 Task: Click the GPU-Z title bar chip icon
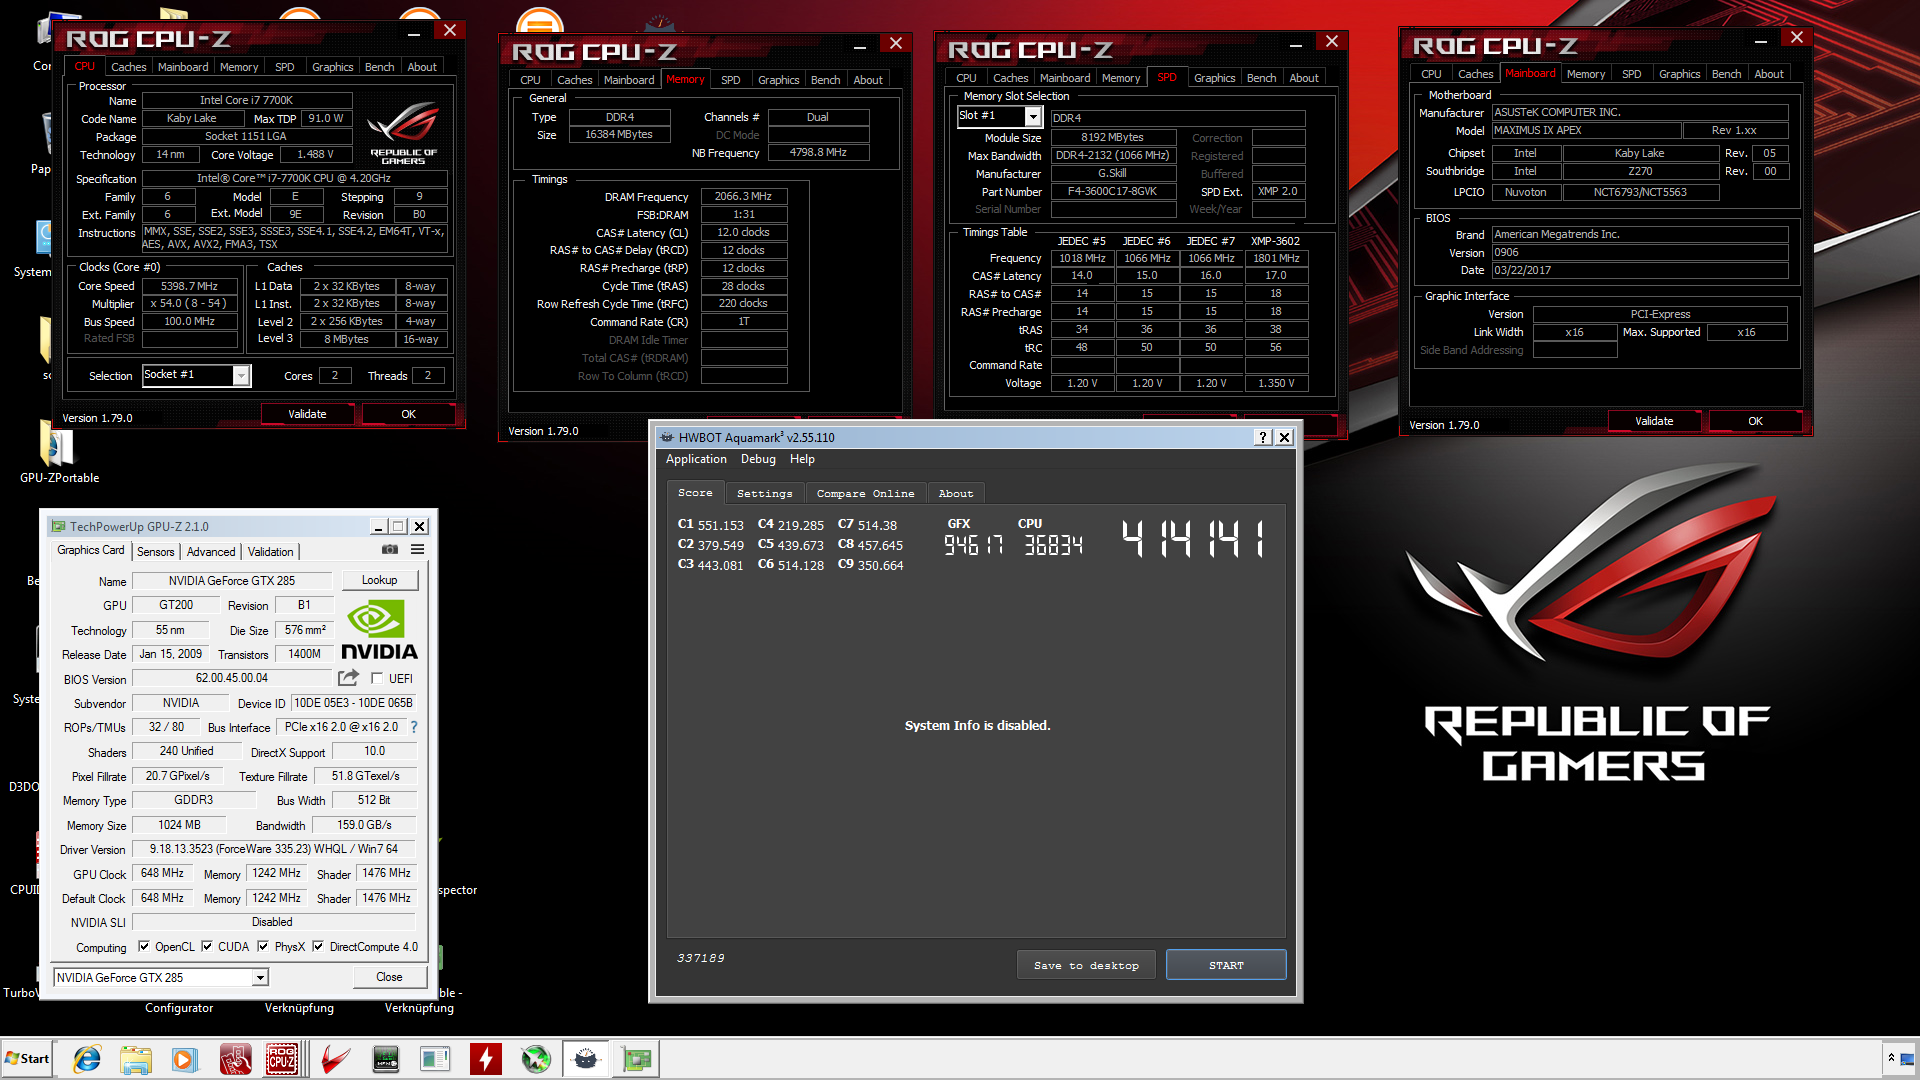coord(59,526)
